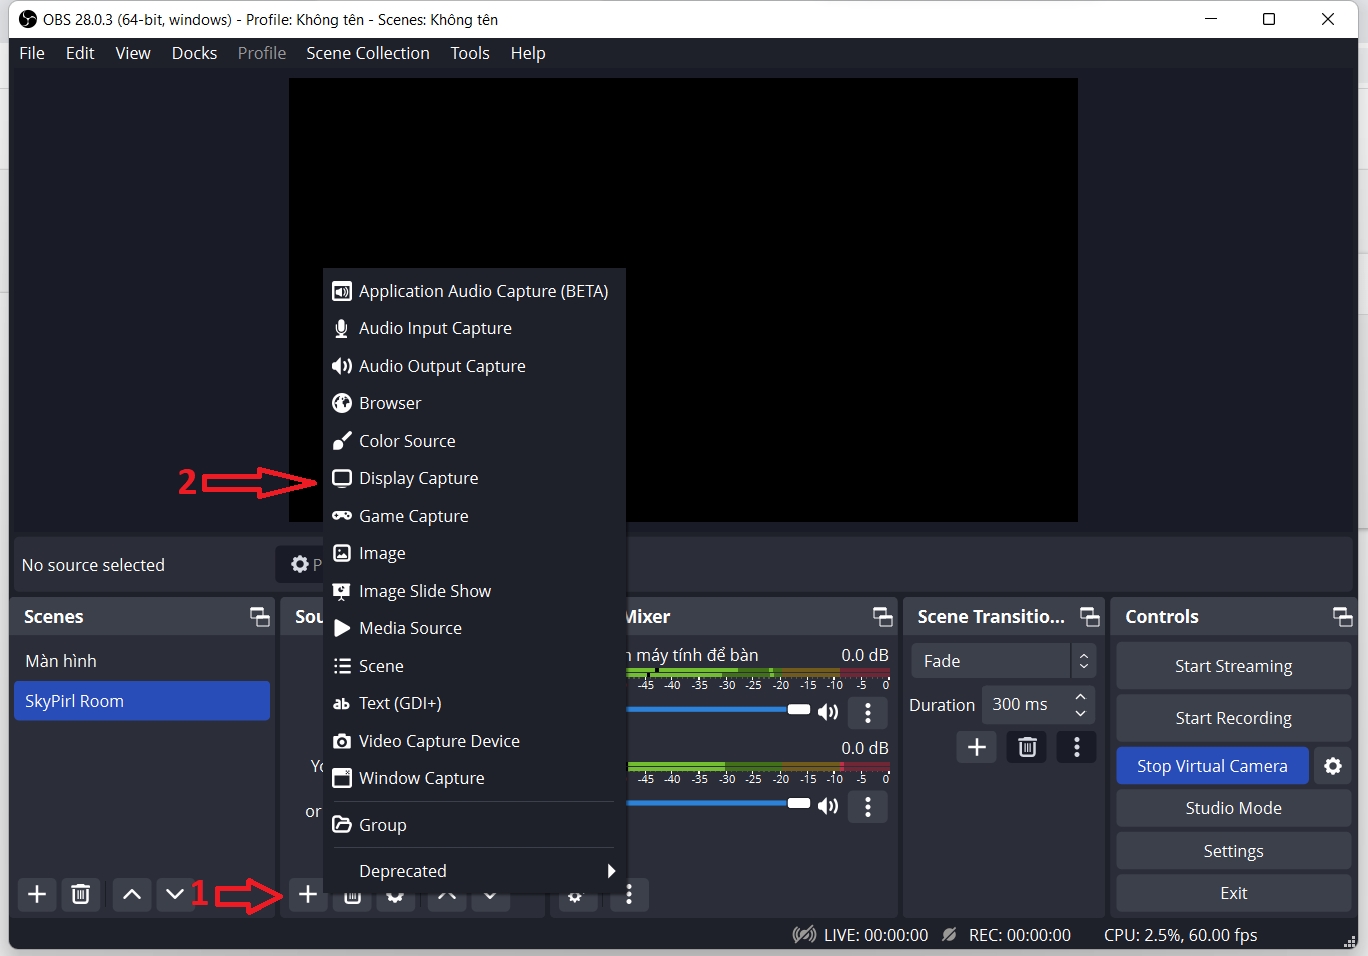Stop Virtual Camera toggle button
The height and width of the screenshot is (956, 1368).
(x=1212, y=766)
